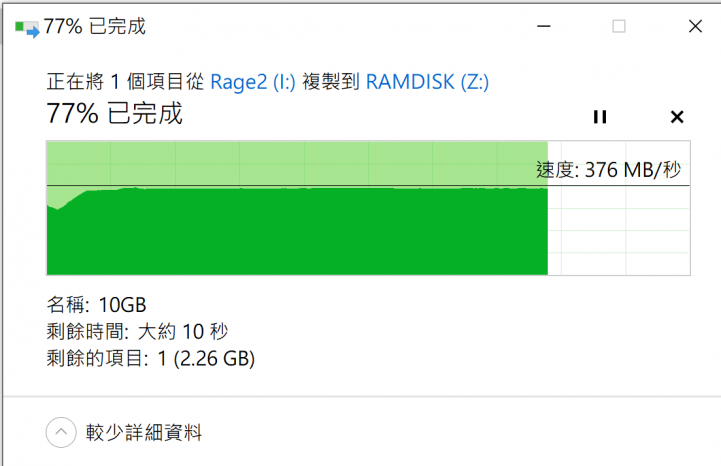
Task: Click the title bar text 77% 已完成
Action: [x=95, y=26]
